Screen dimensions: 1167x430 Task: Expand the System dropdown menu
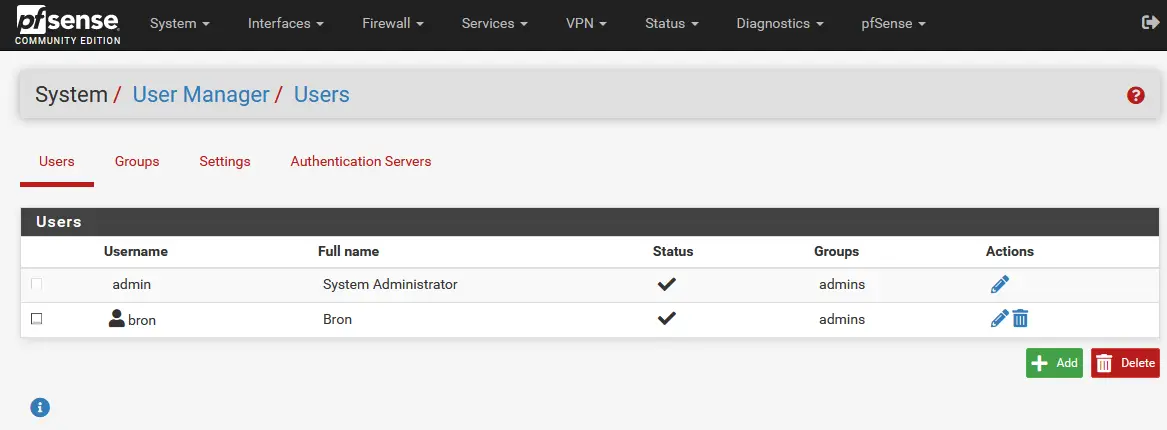click(x=179, y=23)
